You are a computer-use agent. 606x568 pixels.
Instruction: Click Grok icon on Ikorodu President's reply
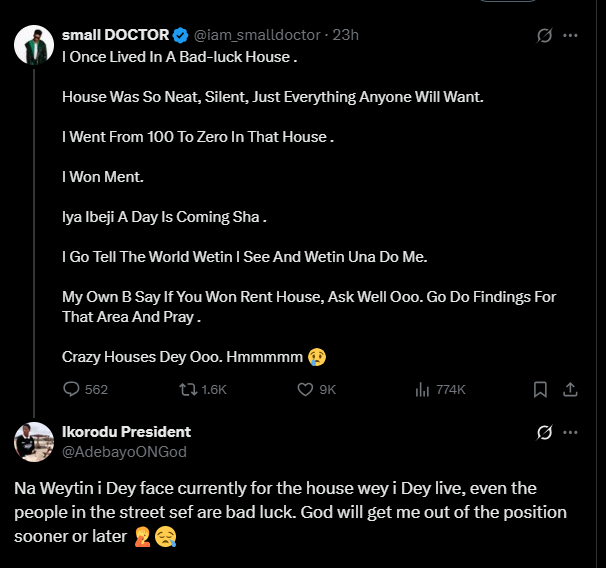[x=545, y=433]
